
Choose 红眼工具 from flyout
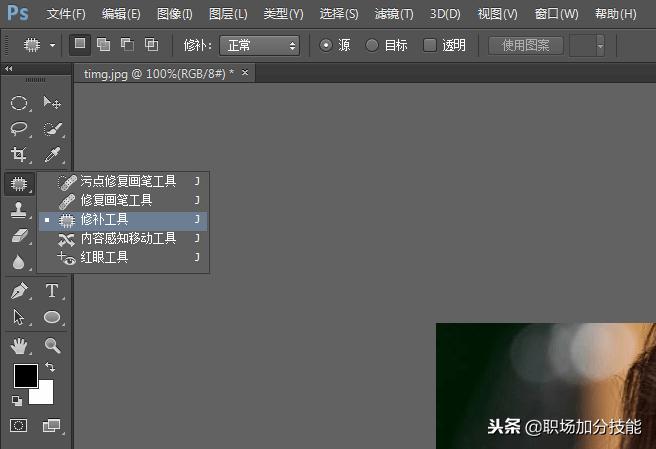click(123, 257)
